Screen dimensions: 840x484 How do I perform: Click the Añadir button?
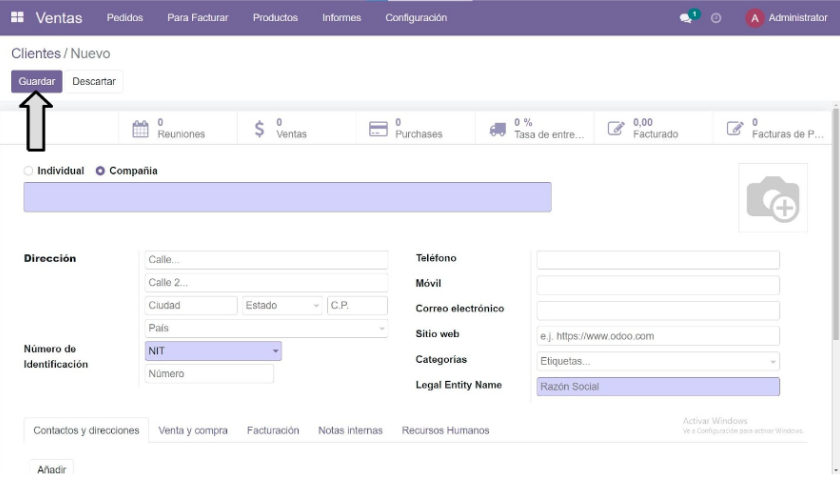click(51, 469)
